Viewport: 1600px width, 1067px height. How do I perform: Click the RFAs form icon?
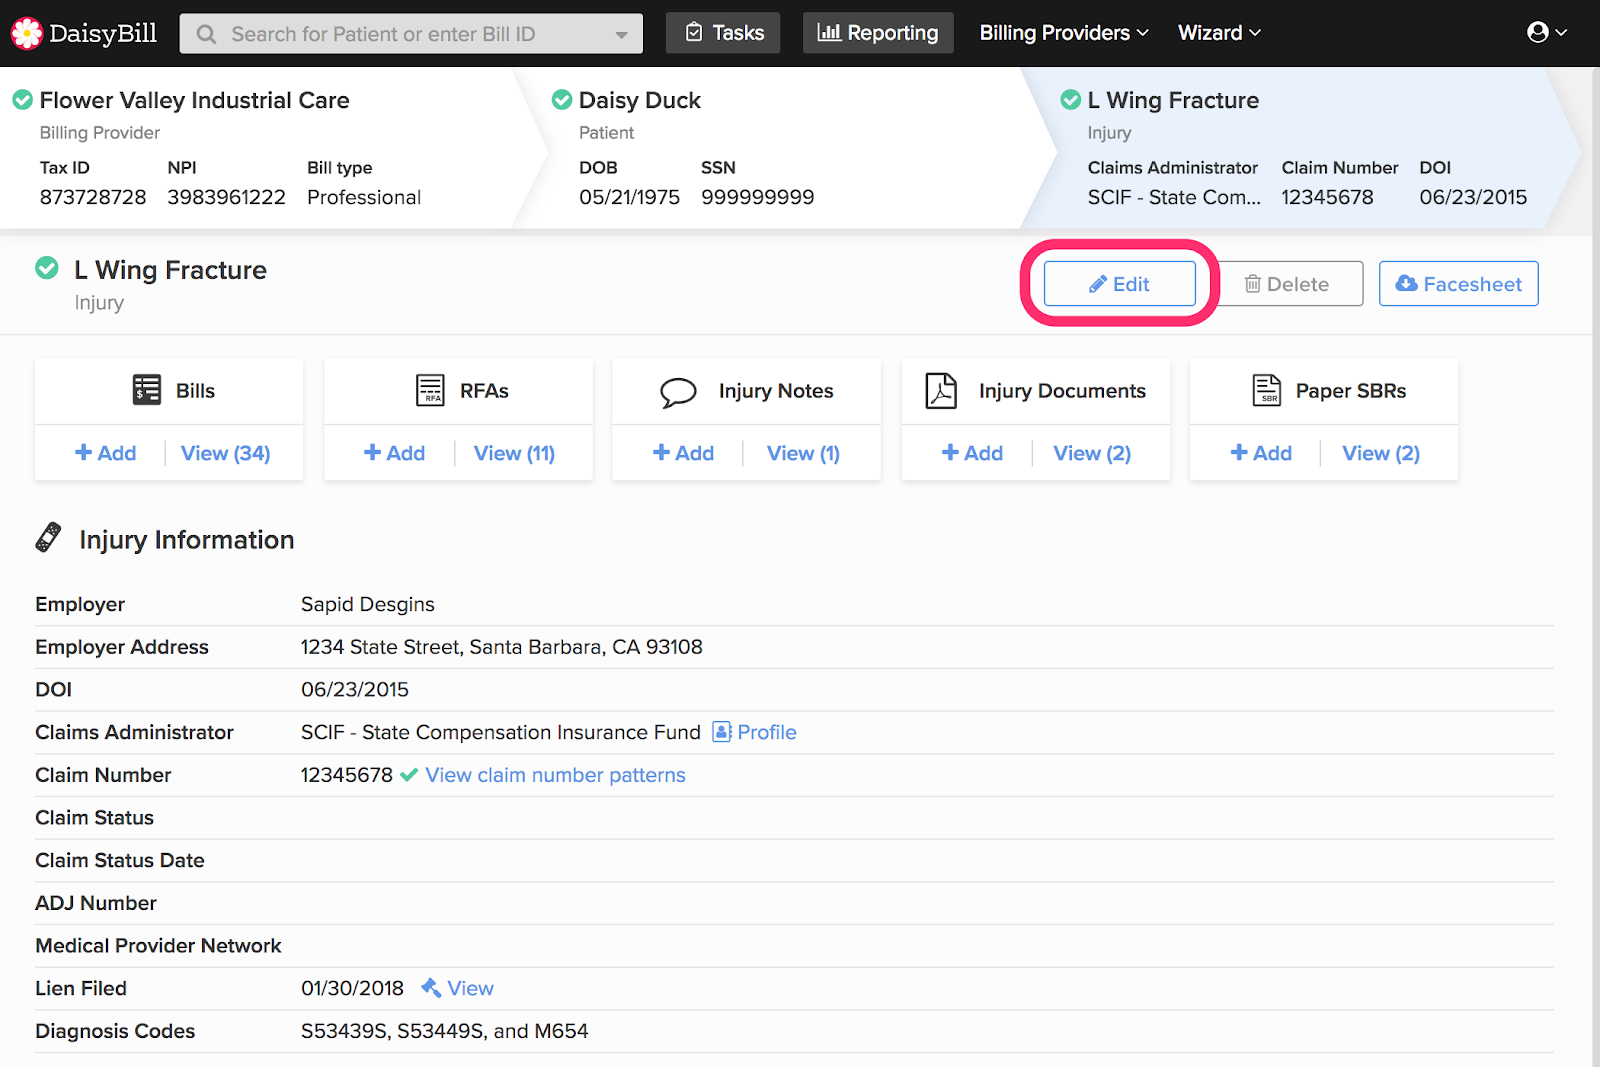click(430, 390)
